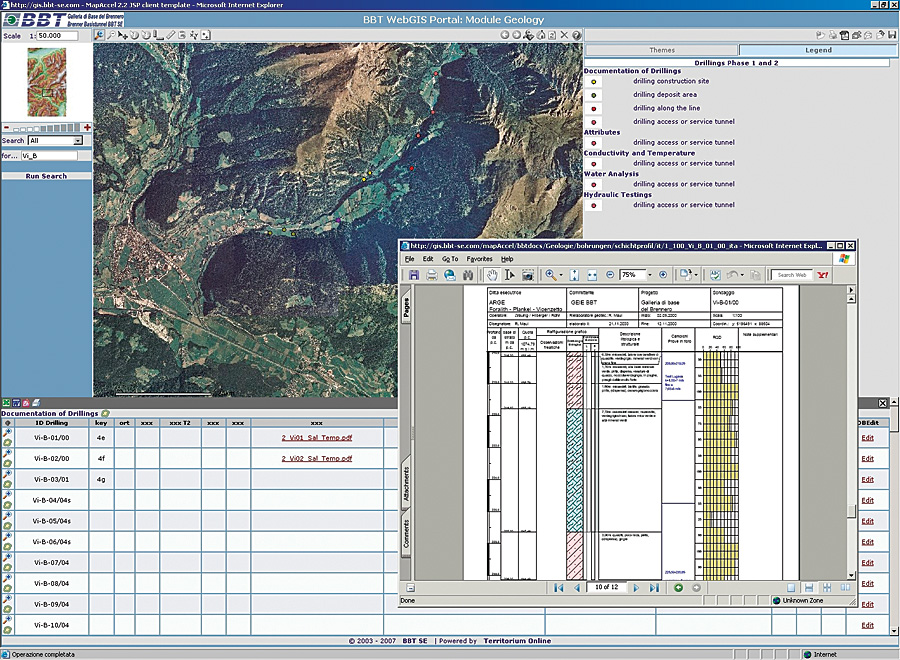This screenshot has width=900, height=660.
Task: Click the binoculars search icon
Action: click(467, 275)
